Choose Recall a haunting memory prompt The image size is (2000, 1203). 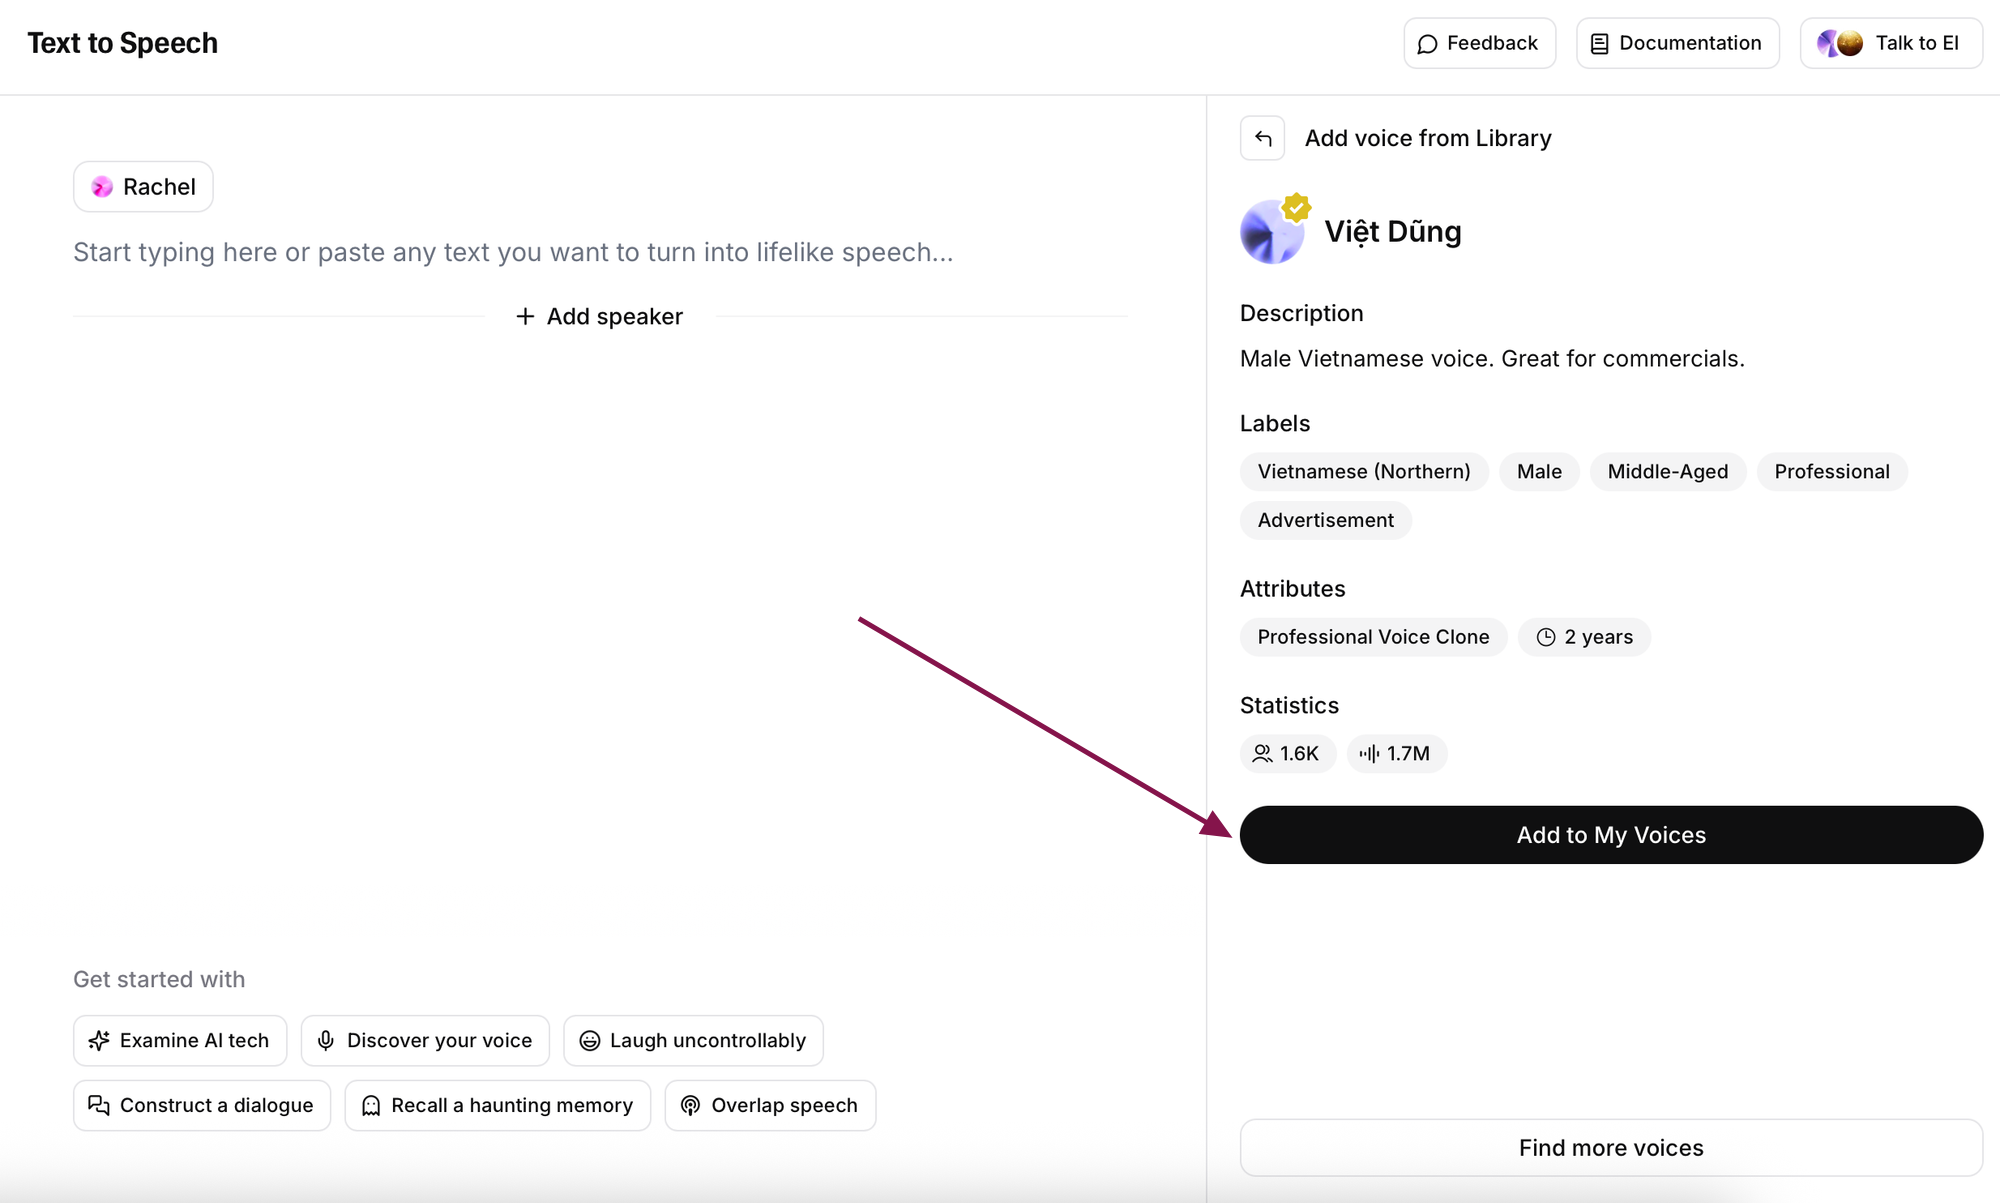tap(497, 1106)
